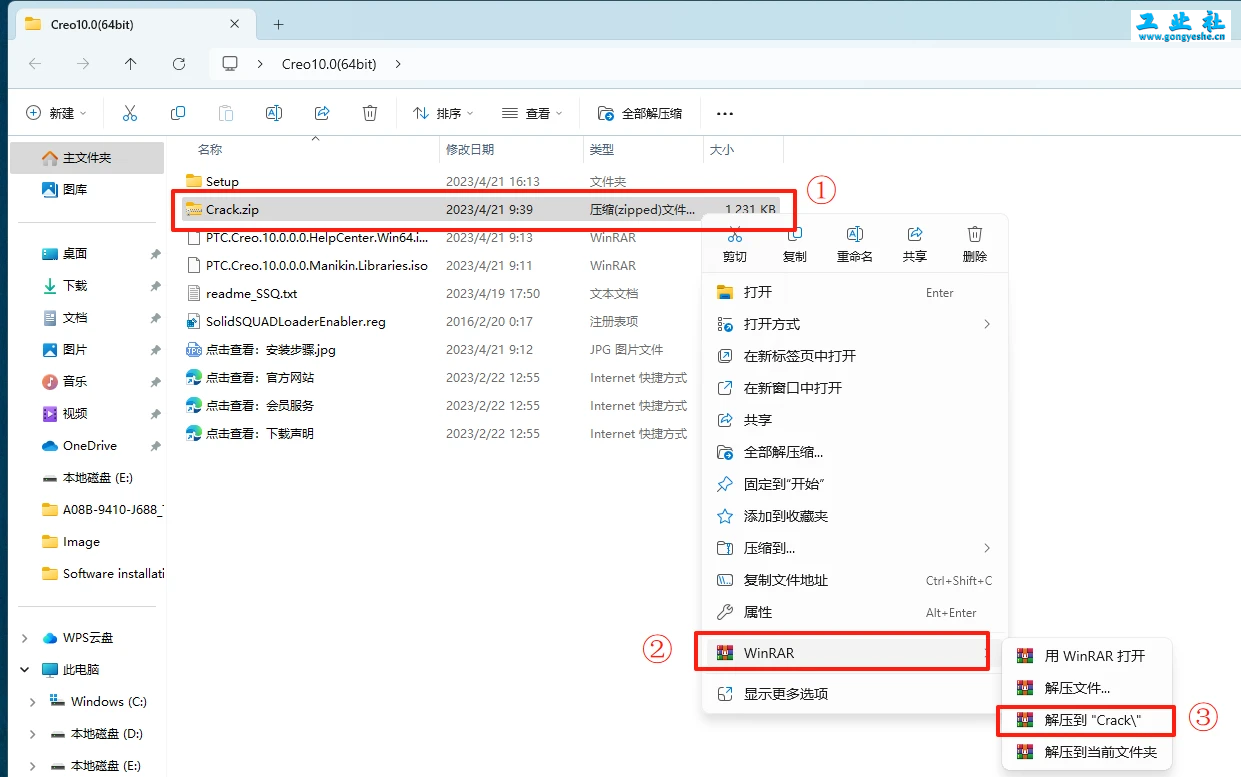Screen dimensions: 1241x777
Task: Choose 解压文件... in WinRAR submenu
Action: tap(1087, 688)
